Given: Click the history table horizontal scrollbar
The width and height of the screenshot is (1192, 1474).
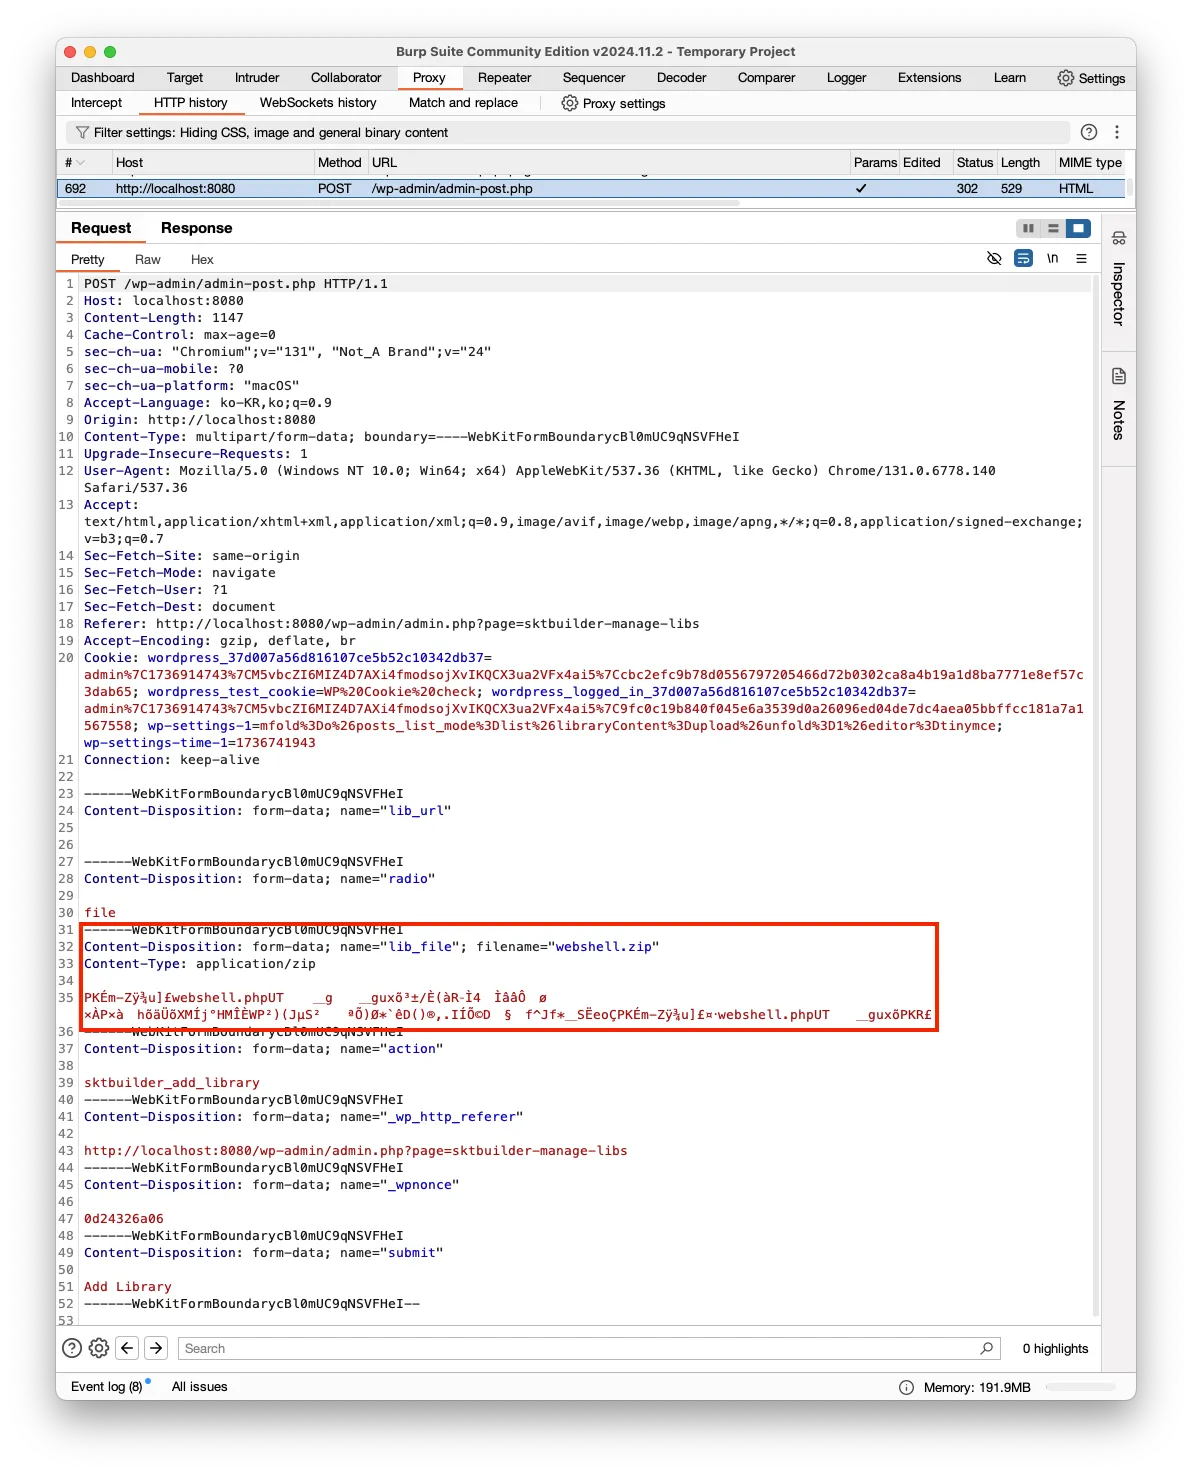Looking at the screenshot, I should tap(400, 203).
